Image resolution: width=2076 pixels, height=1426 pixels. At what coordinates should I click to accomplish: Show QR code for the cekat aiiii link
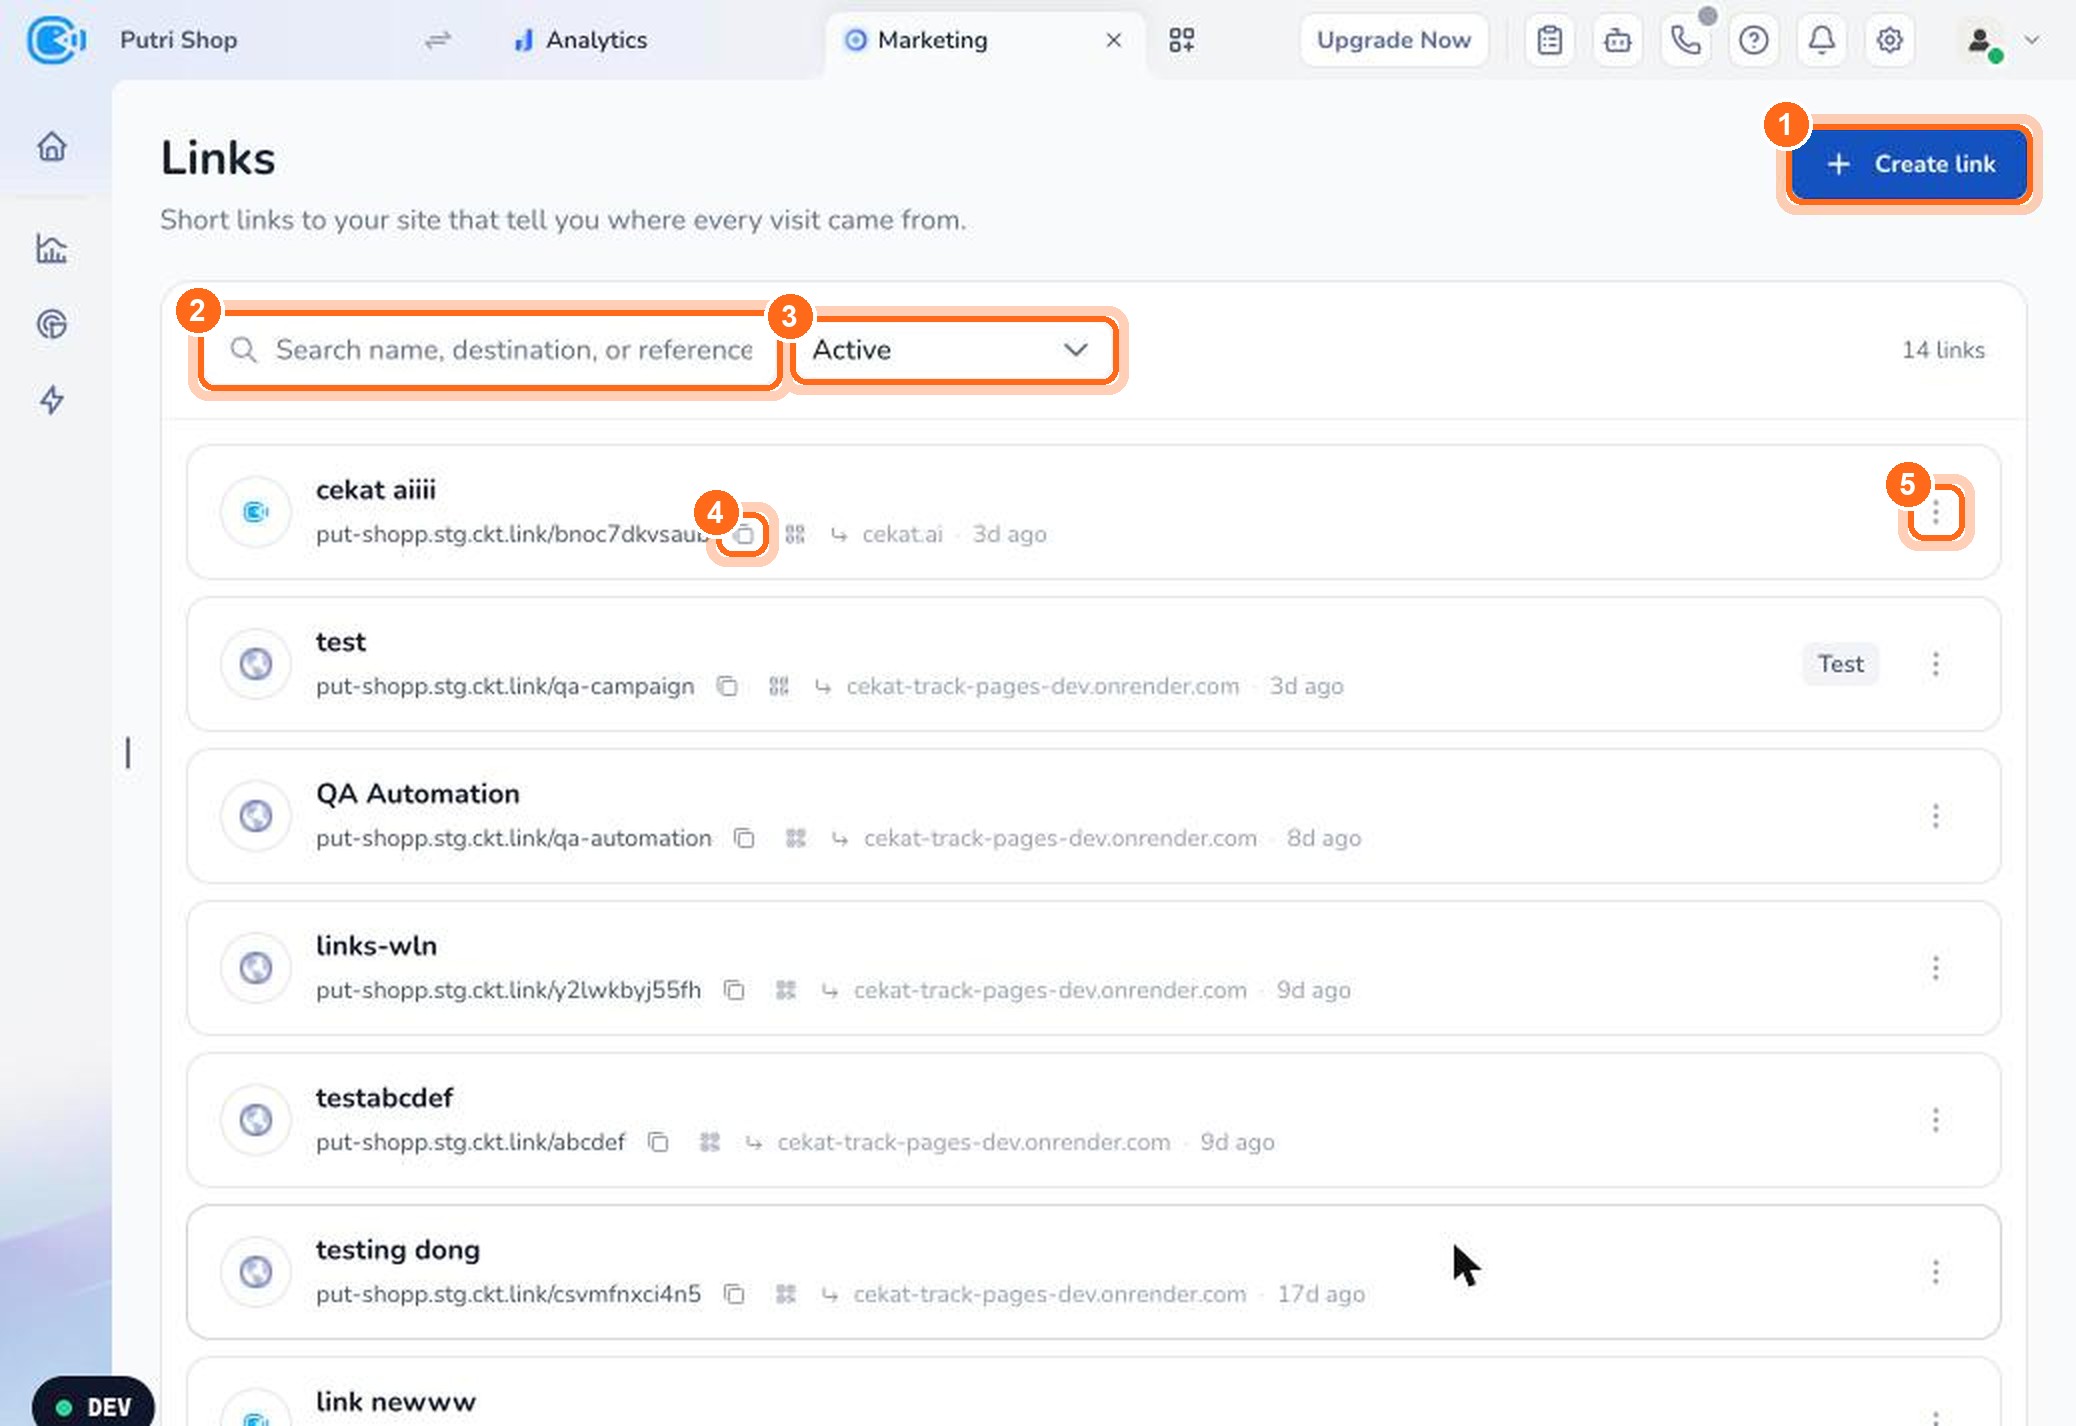pyautogui.click(x=795, y=534)
